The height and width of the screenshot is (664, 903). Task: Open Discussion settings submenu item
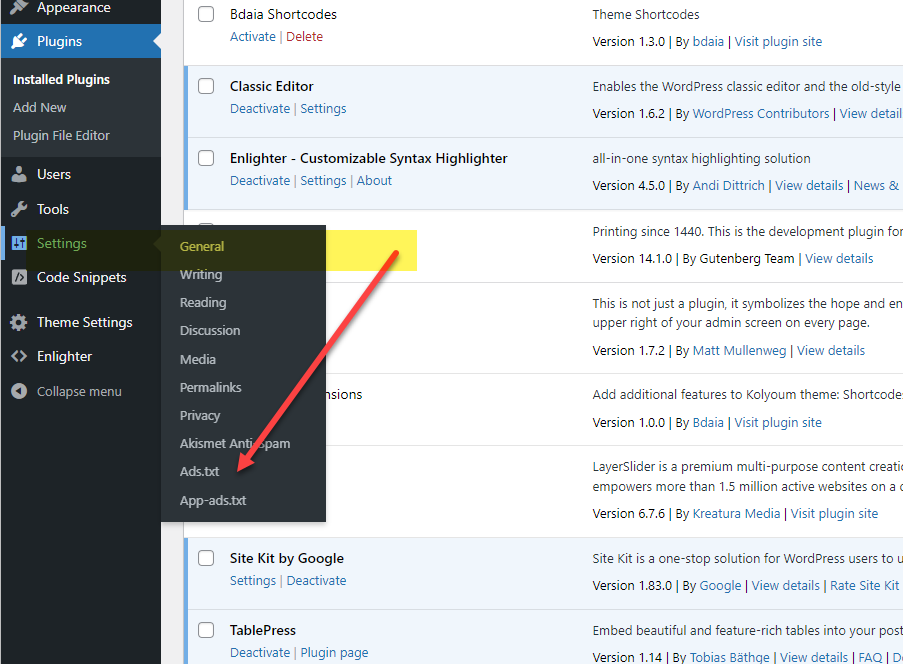(x=210, y=331)
